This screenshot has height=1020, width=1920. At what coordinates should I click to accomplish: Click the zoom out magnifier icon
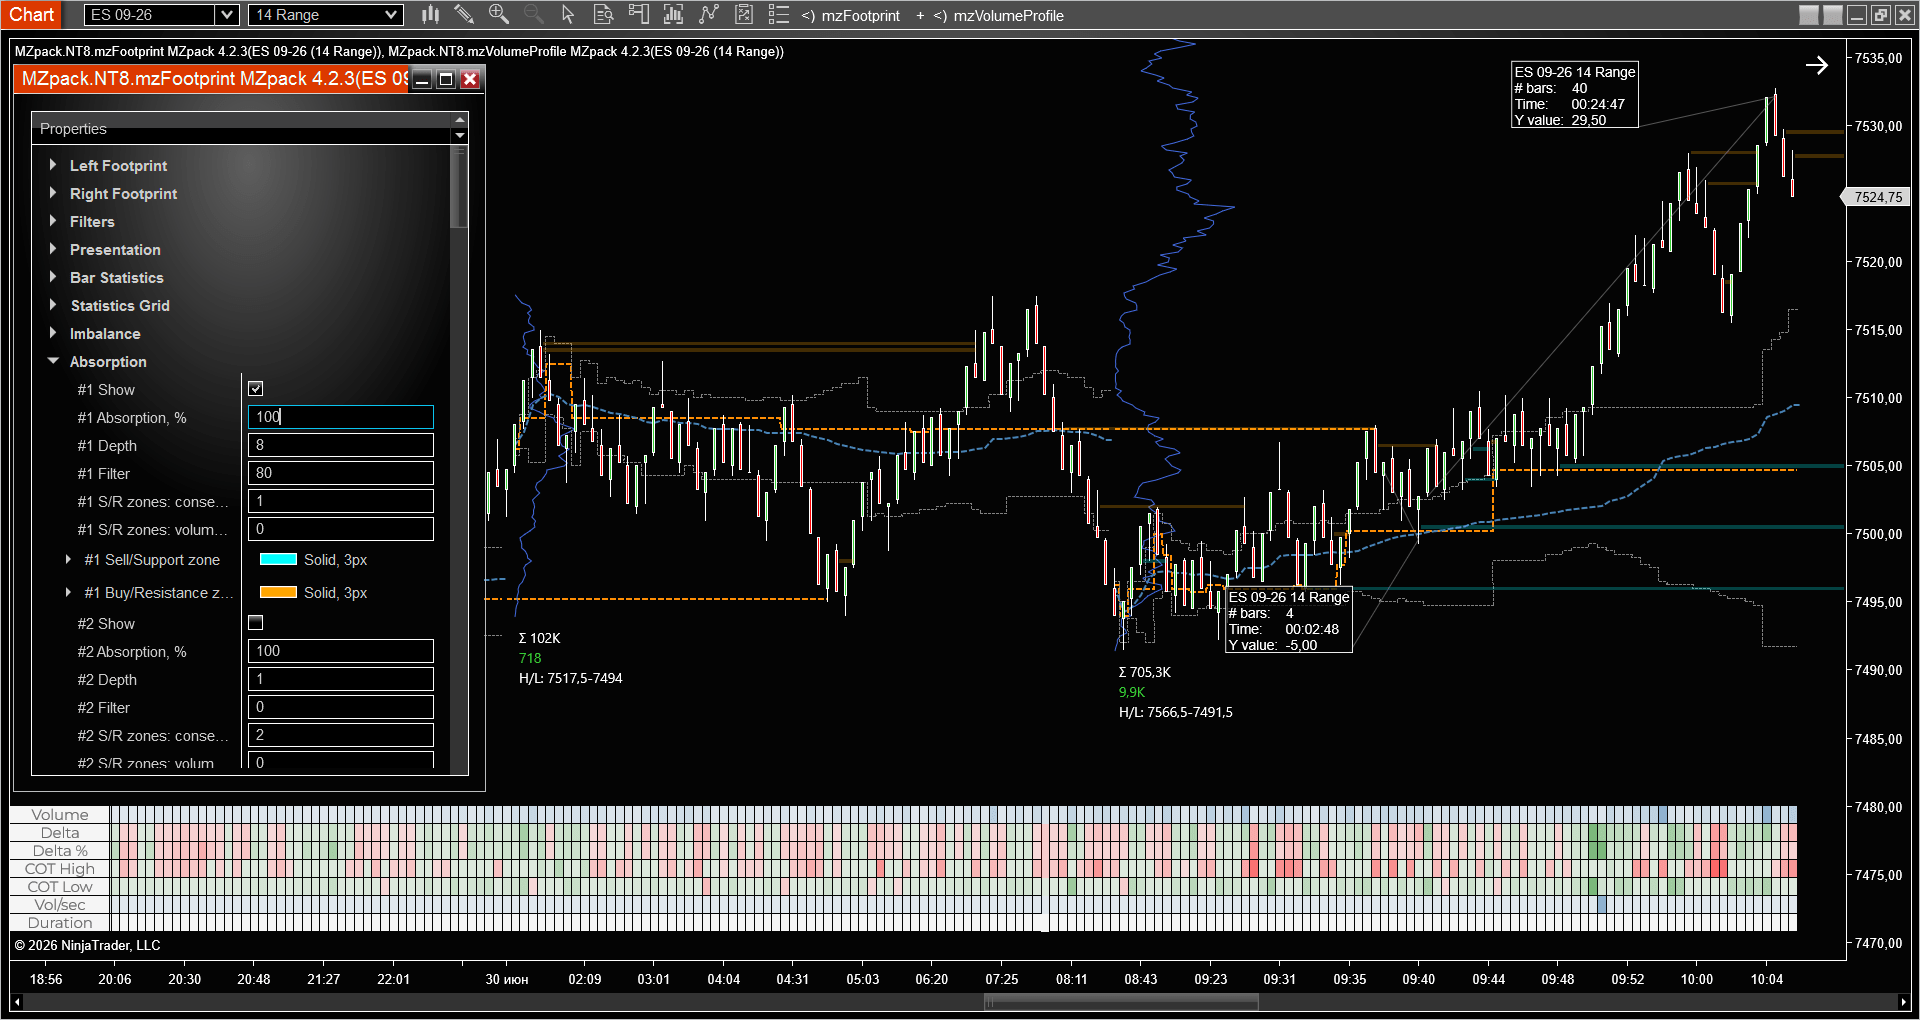point(533,14)
